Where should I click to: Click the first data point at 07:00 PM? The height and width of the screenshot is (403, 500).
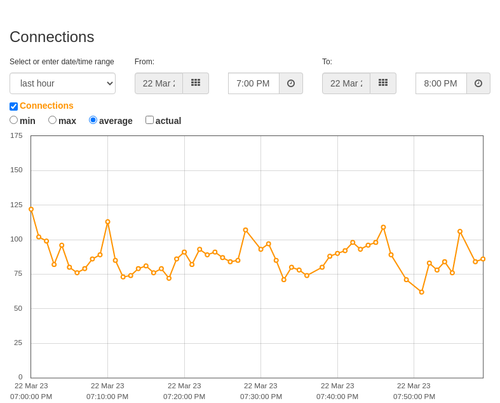[31, 209]
